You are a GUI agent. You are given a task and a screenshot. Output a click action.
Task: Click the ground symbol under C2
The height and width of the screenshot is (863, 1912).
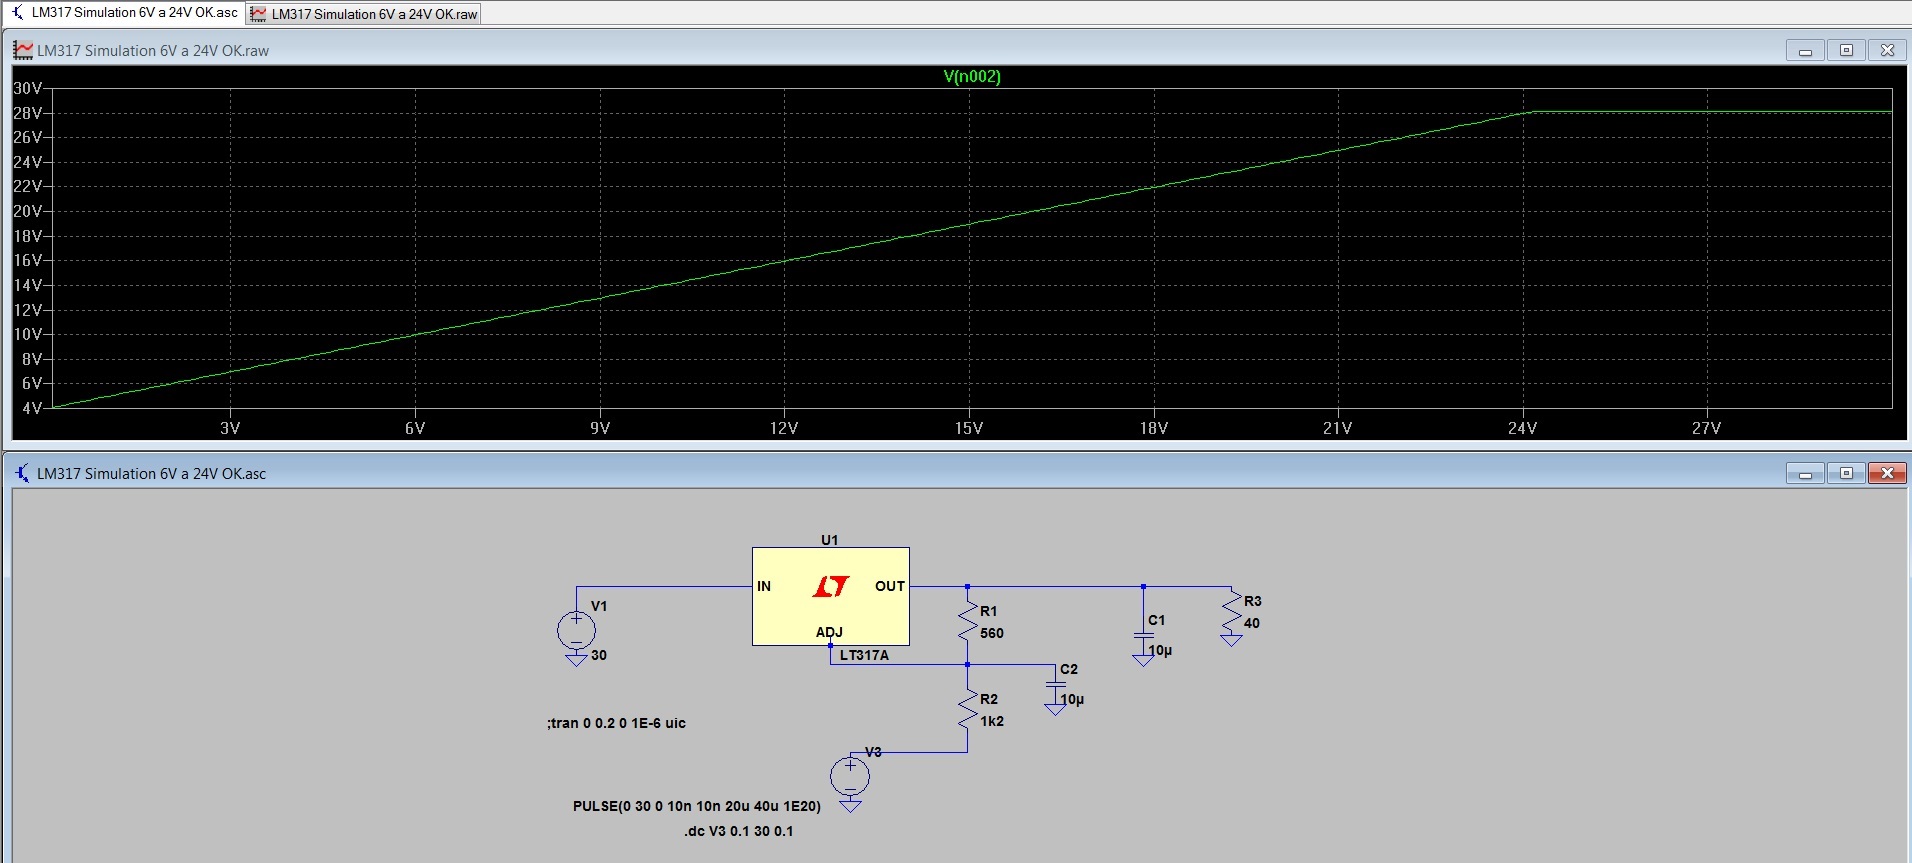click(x=1055, y=708)
